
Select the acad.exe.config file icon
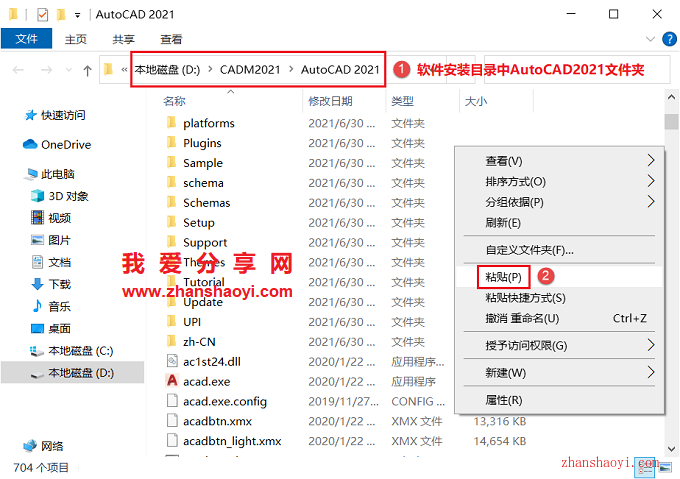tap(172, 401)
